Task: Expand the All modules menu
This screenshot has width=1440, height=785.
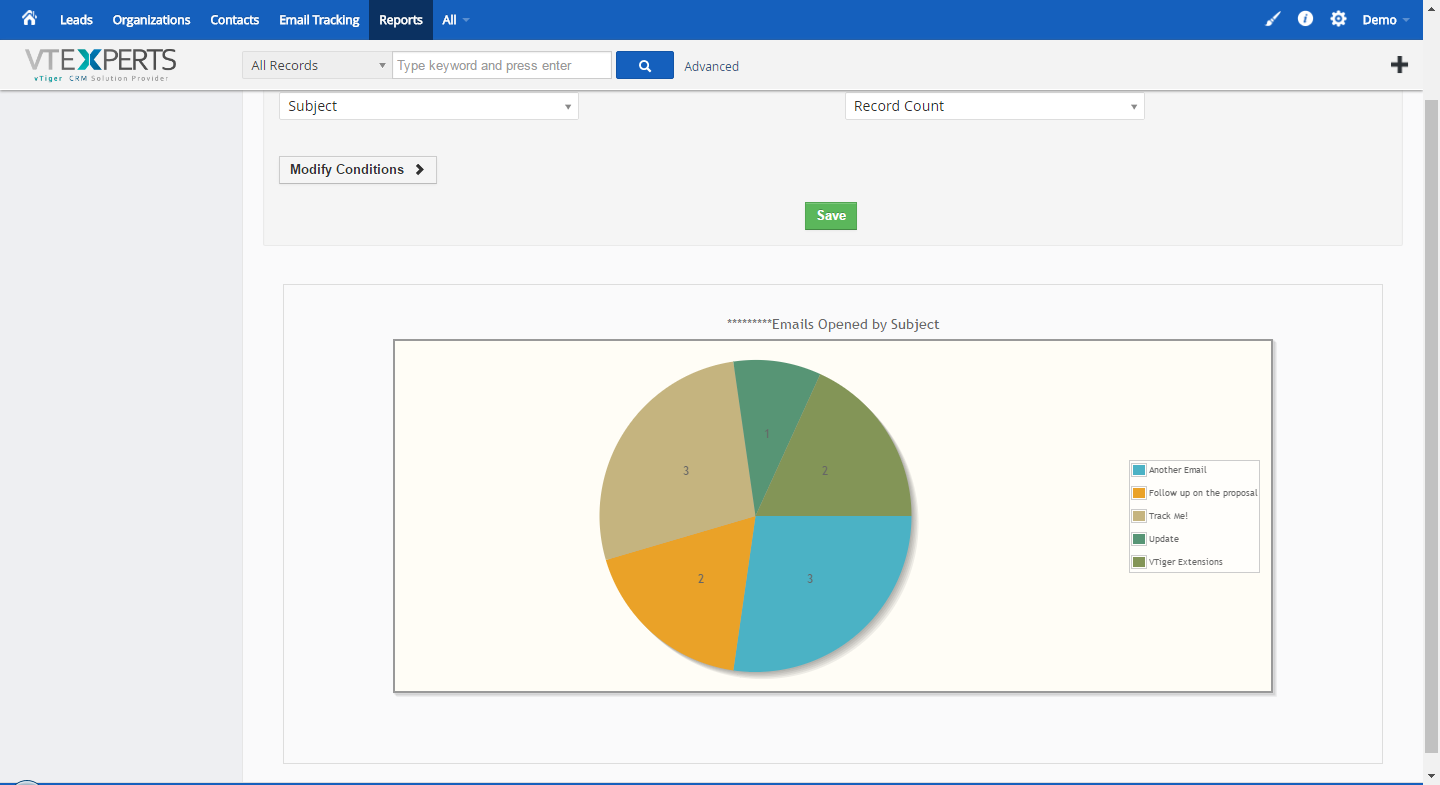Action: [455, 20]
